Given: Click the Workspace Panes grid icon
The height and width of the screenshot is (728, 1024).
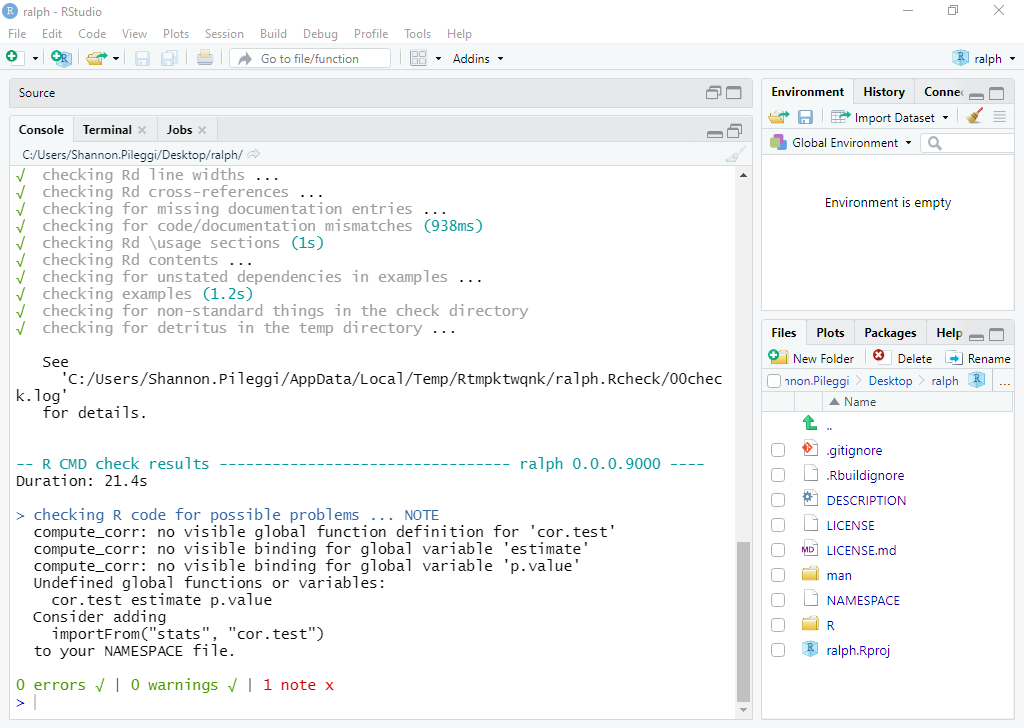Looking at the screenshot, I should coord(418,58).
